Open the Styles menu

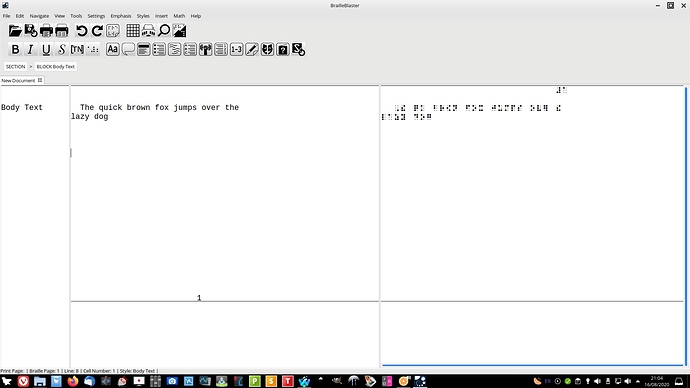(x=143, y=16)
